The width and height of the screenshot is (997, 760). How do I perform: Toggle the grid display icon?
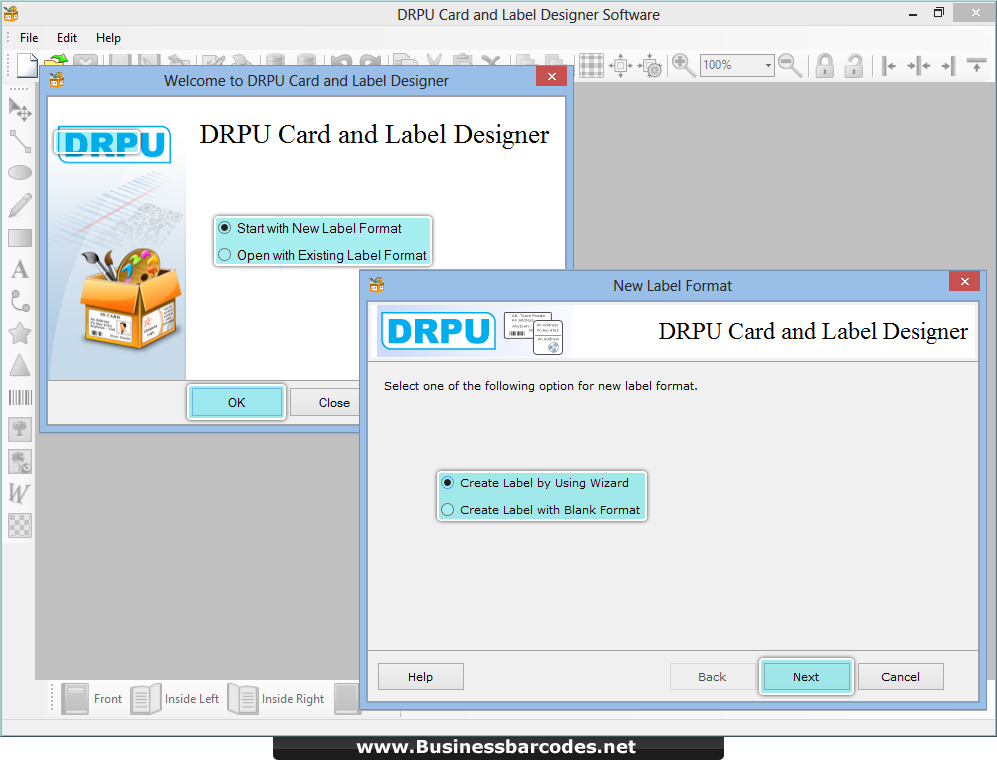point(591,65)
